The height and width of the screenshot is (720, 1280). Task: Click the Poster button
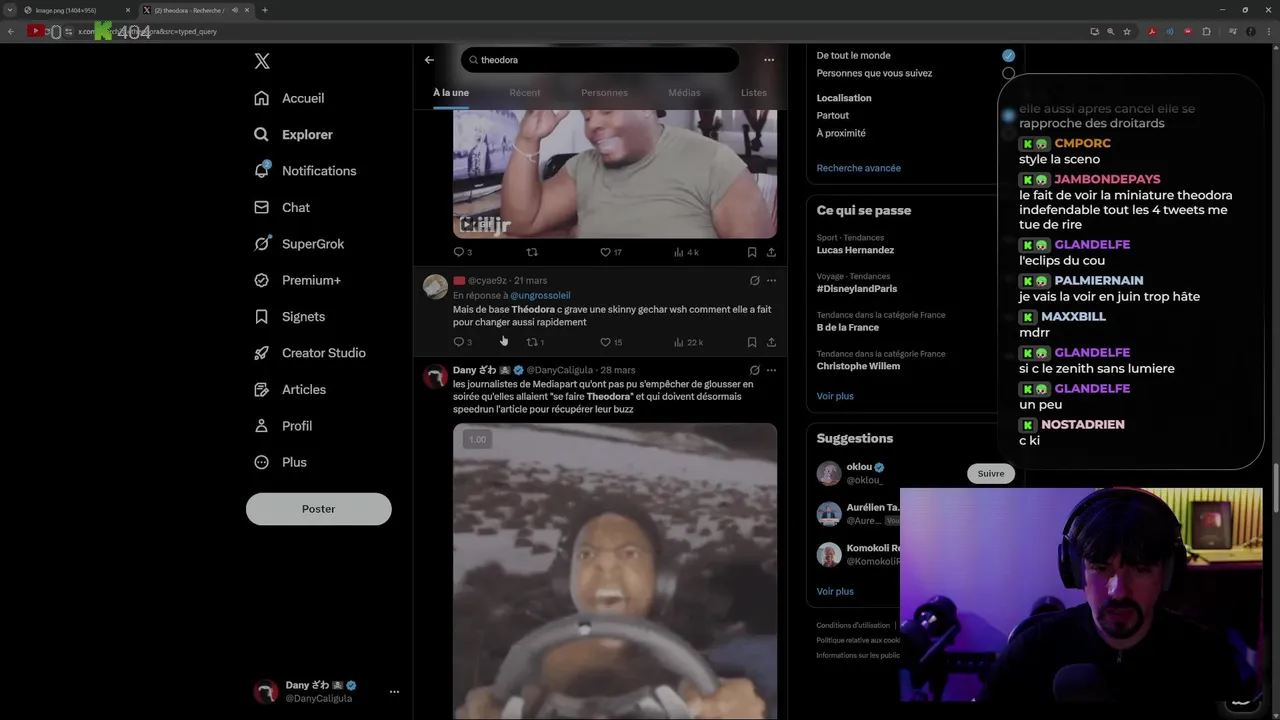(x=318, y=509)
